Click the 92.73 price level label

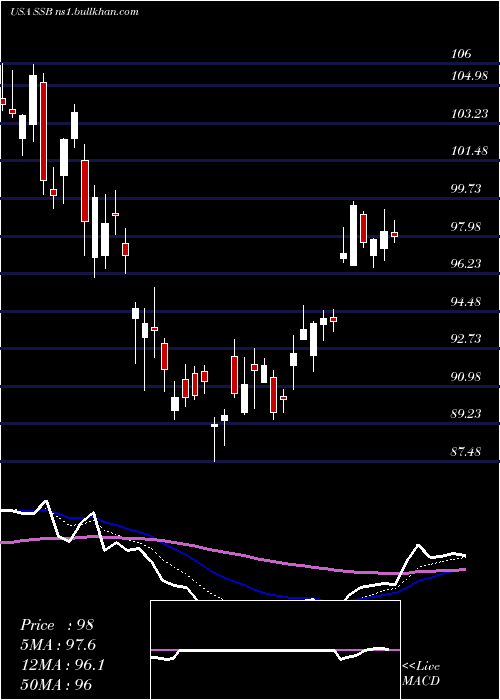click(x=467, y=339)
